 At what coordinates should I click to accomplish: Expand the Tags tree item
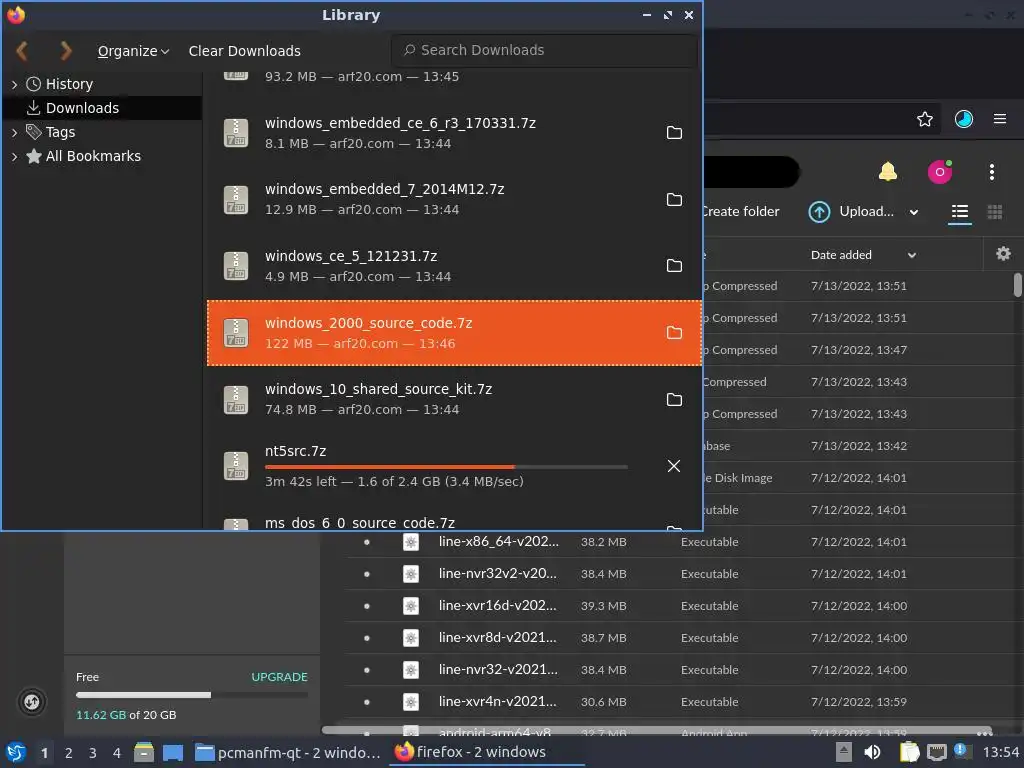[14, 133]
